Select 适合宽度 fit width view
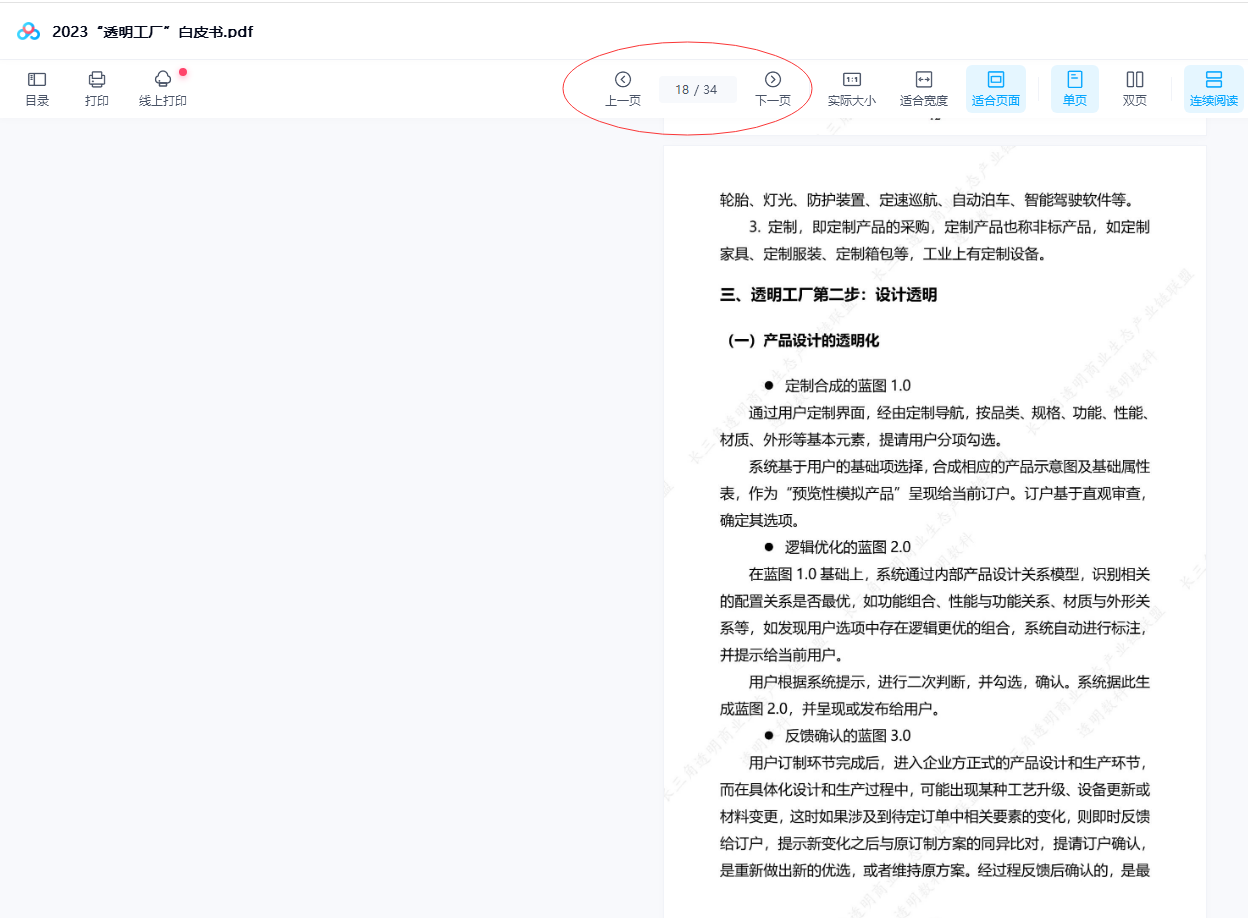This screenshot has width=1248, height=918. coord(923,88)
